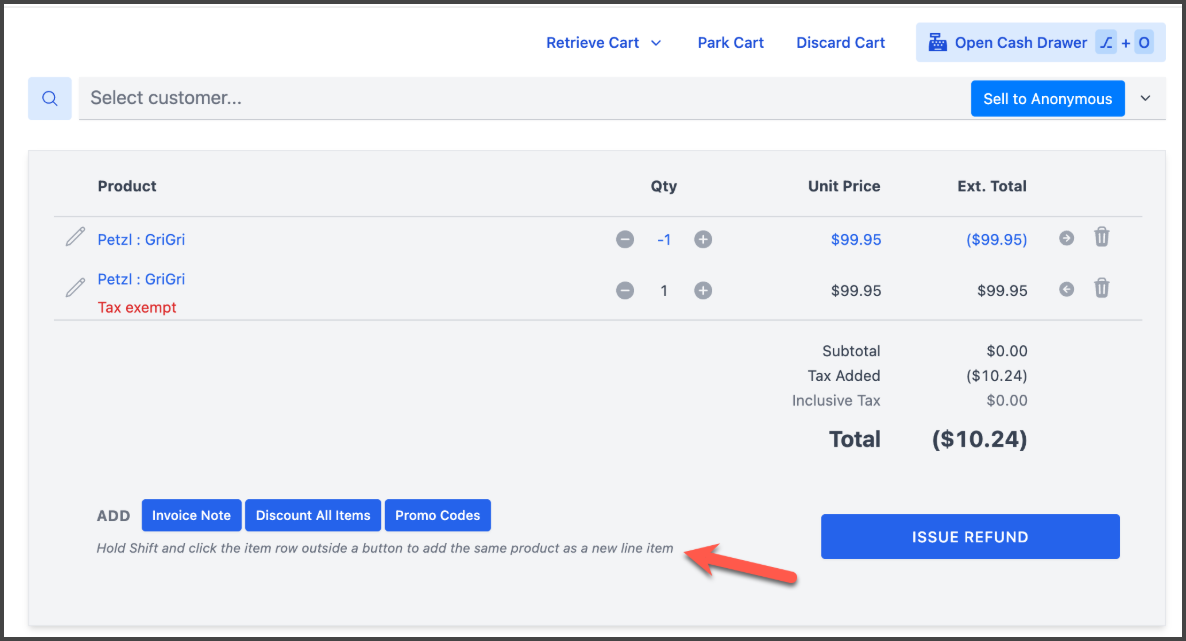Image resolution: width=1186 pixels, height=641 pixels.
Task: Click Sell to Anonymous button
Action: (x=1047, y=99)
